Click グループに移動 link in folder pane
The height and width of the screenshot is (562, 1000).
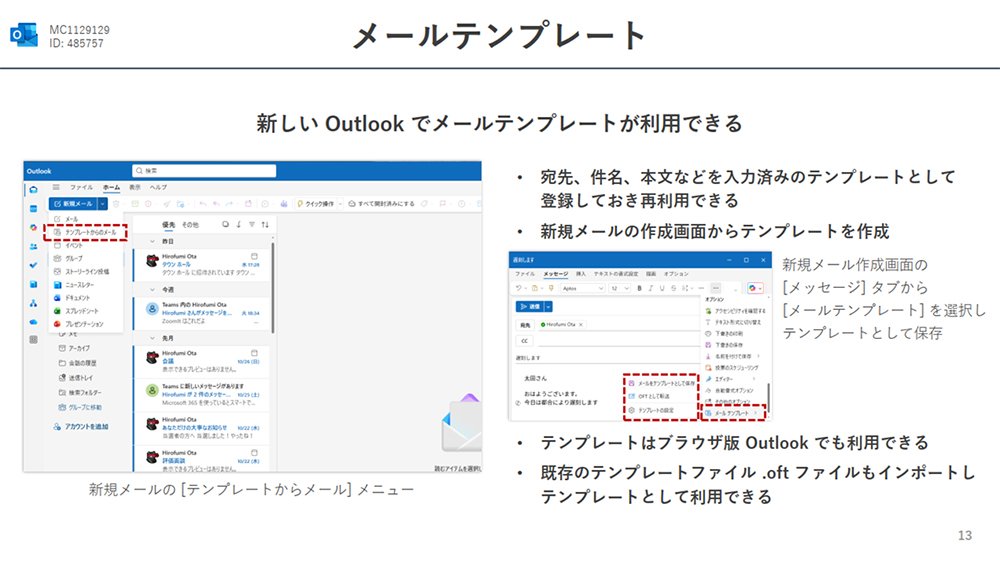click(80, 407)
